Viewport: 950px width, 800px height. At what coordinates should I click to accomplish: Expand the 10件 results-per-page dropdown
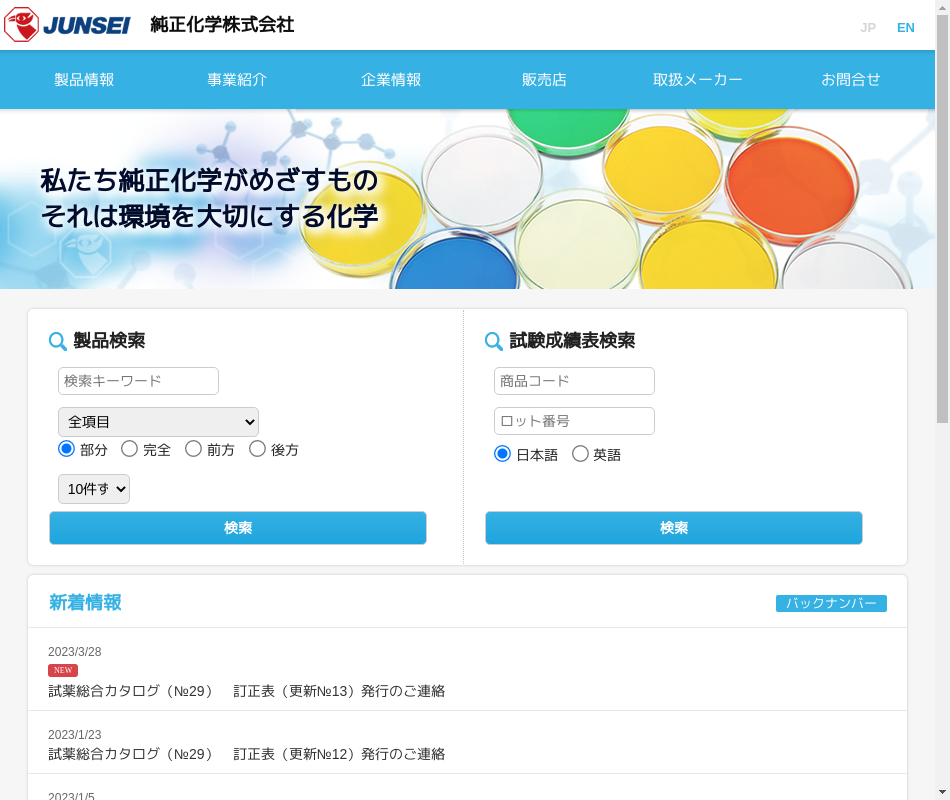94,489
